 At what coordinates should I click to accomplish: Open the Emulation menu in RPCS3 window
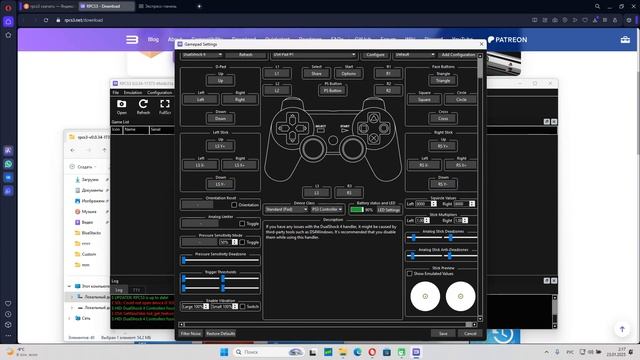point(133,93)
